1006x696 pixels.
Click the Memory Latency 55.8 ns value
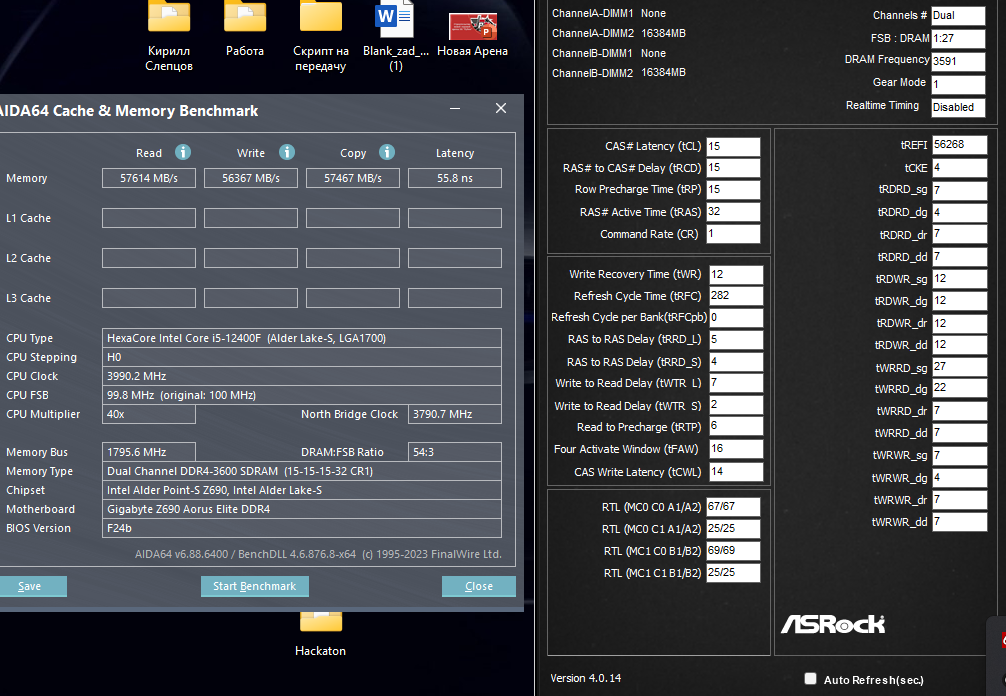(x=455, y=178)
